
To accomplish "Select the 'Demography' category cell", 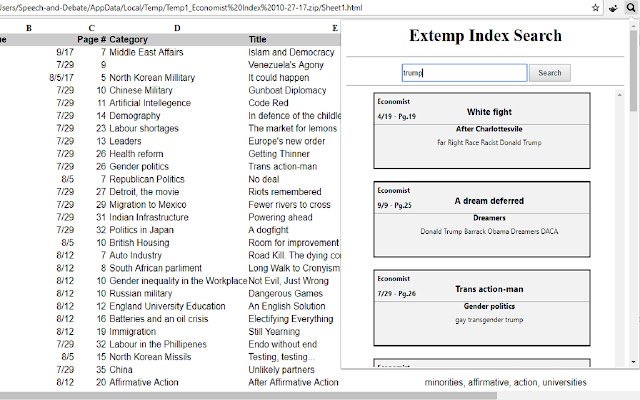I will click(135, 116).
